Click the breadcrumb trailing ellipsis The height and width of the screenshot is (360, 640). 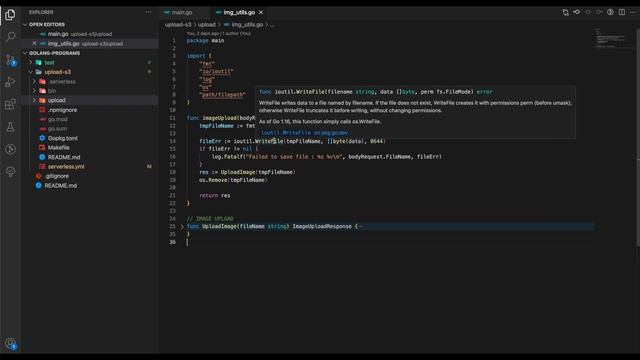[x=272, y=24]
